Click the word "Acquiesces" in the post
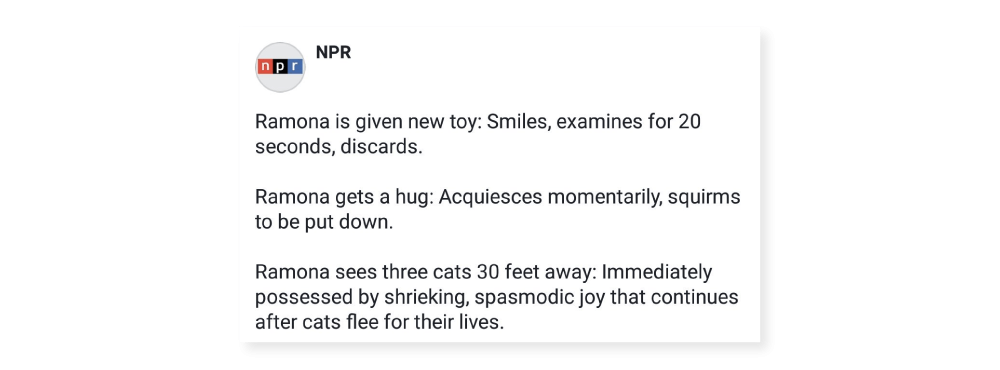 [491, 196]
